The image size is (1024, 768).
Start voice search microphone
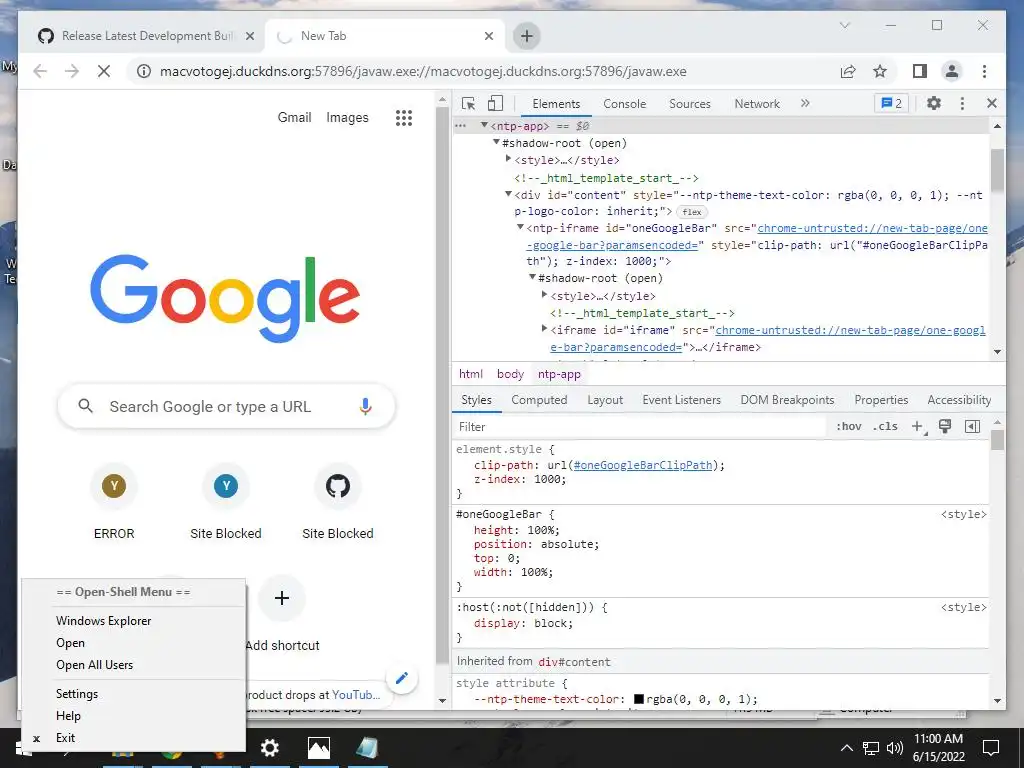[x=365, y=406]
